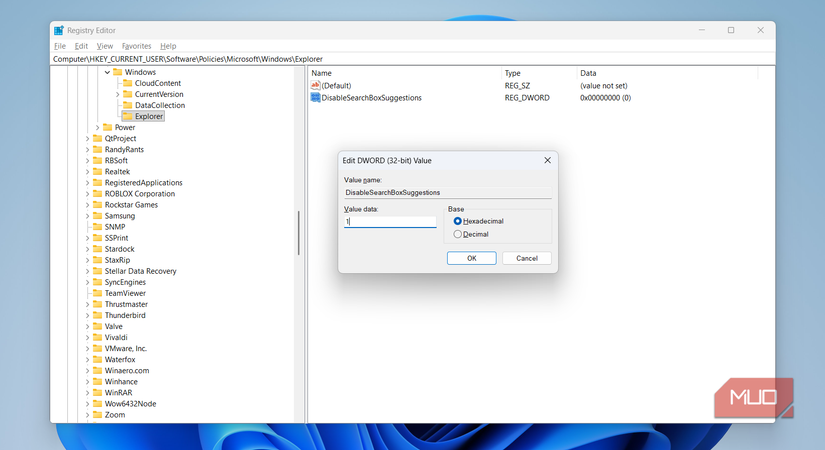Viewport: 825px width, 450px height.
Task: Click the Value name field in dialog
Action: point(447,193)
